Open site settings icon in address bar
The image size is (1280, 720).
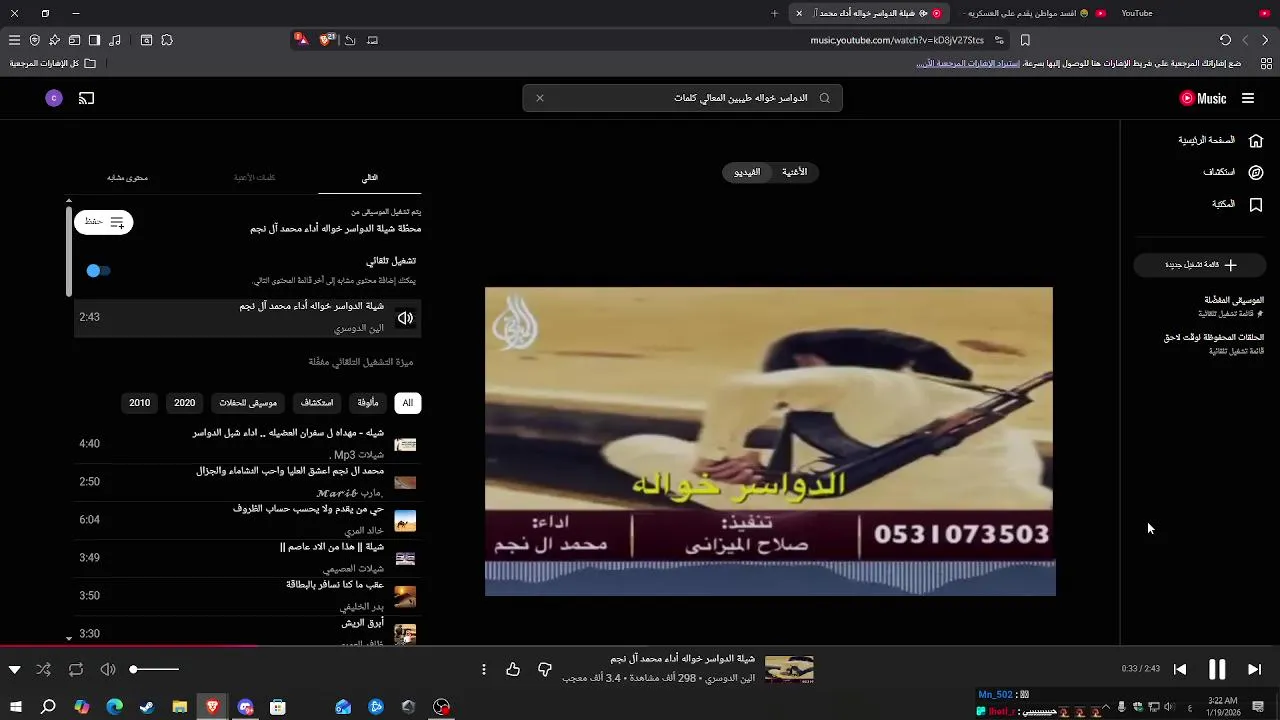click(x=998, y=40)
